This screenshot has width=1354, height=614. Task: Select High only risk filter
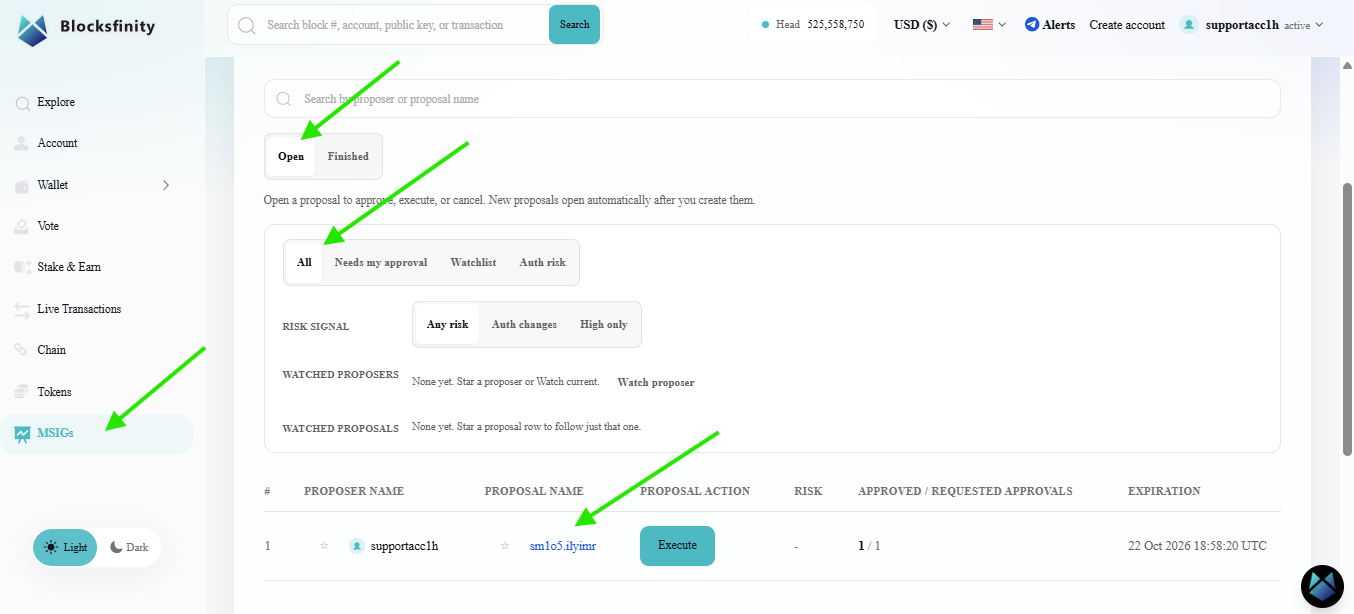(604, 324)
